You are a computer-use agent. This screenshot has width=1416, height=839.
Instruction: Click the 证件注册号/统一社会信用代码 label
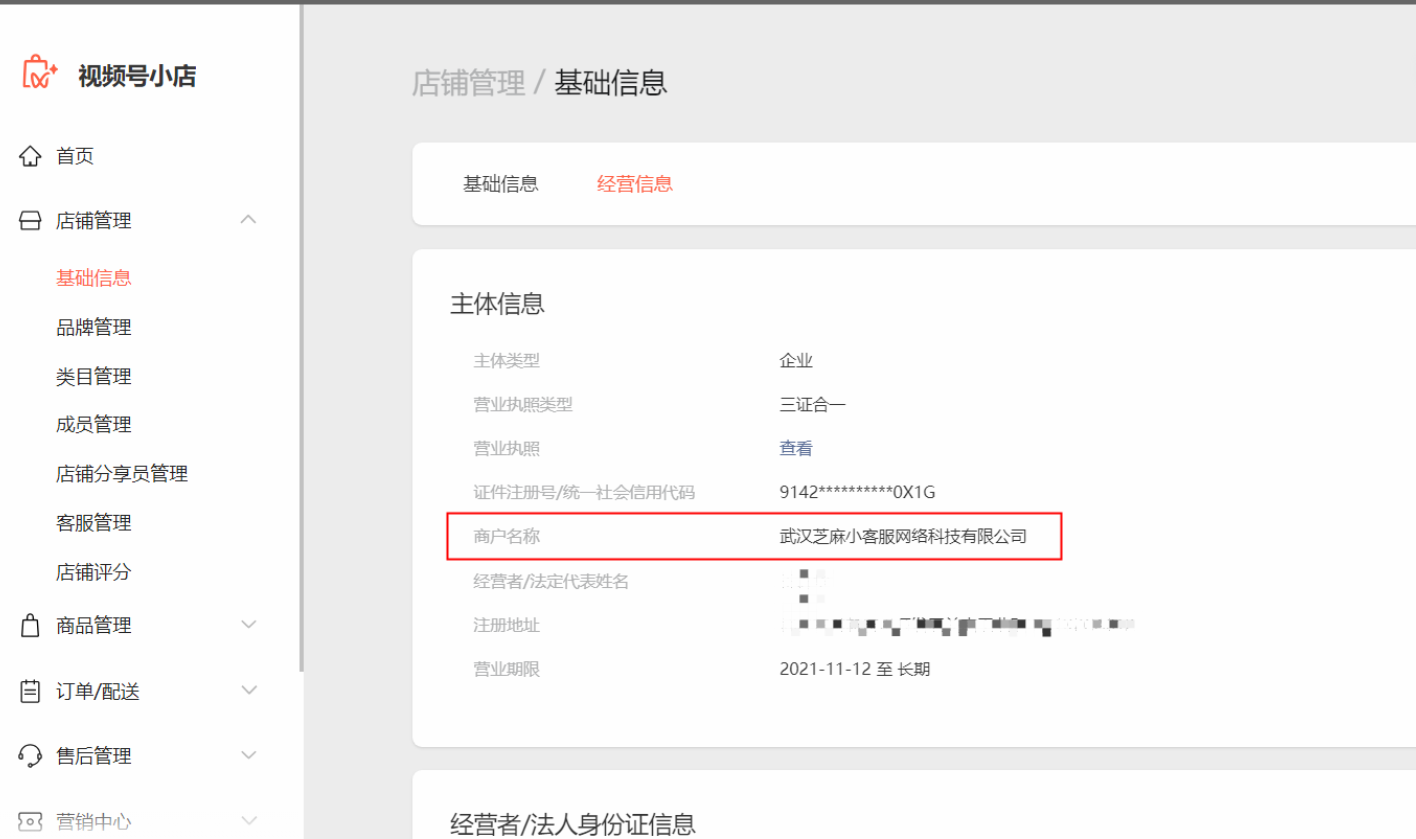tap(584, 492)
